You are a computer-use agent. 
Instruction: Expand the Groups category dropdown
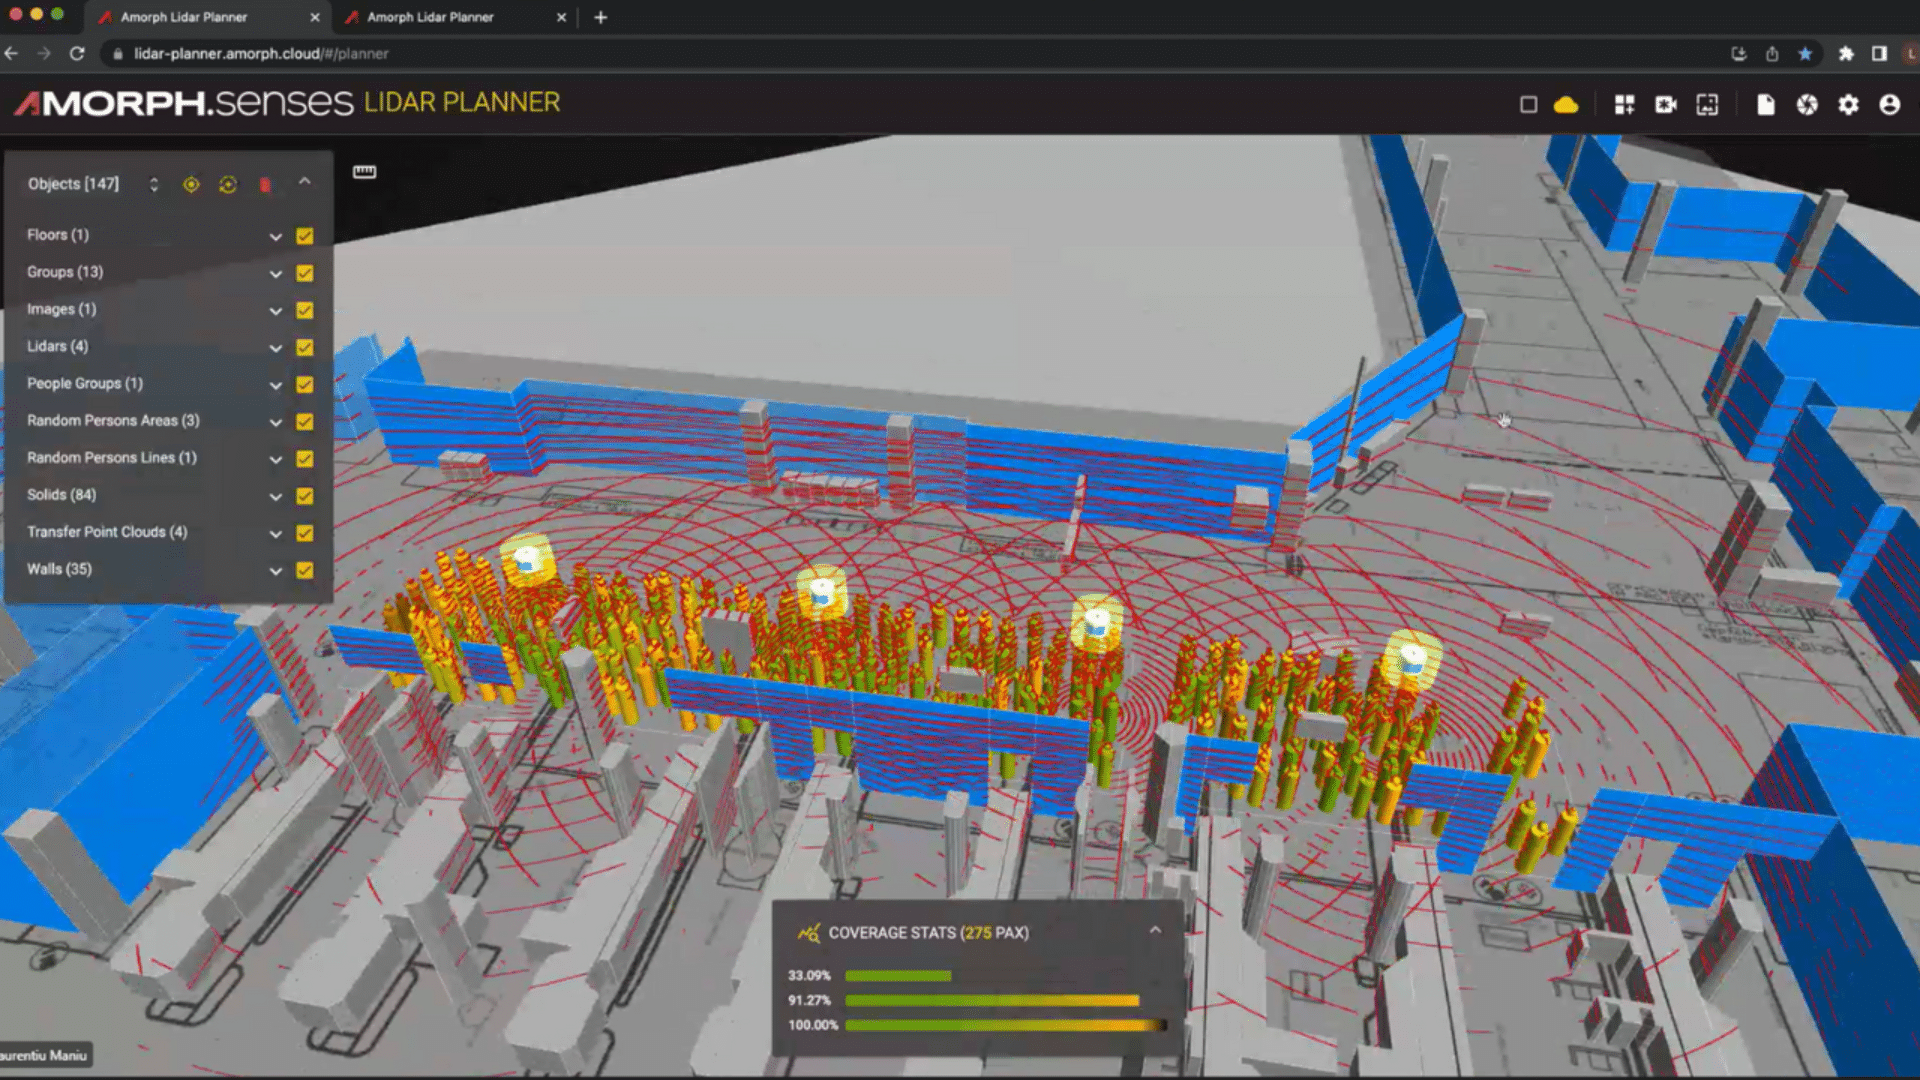click(276, 273)
